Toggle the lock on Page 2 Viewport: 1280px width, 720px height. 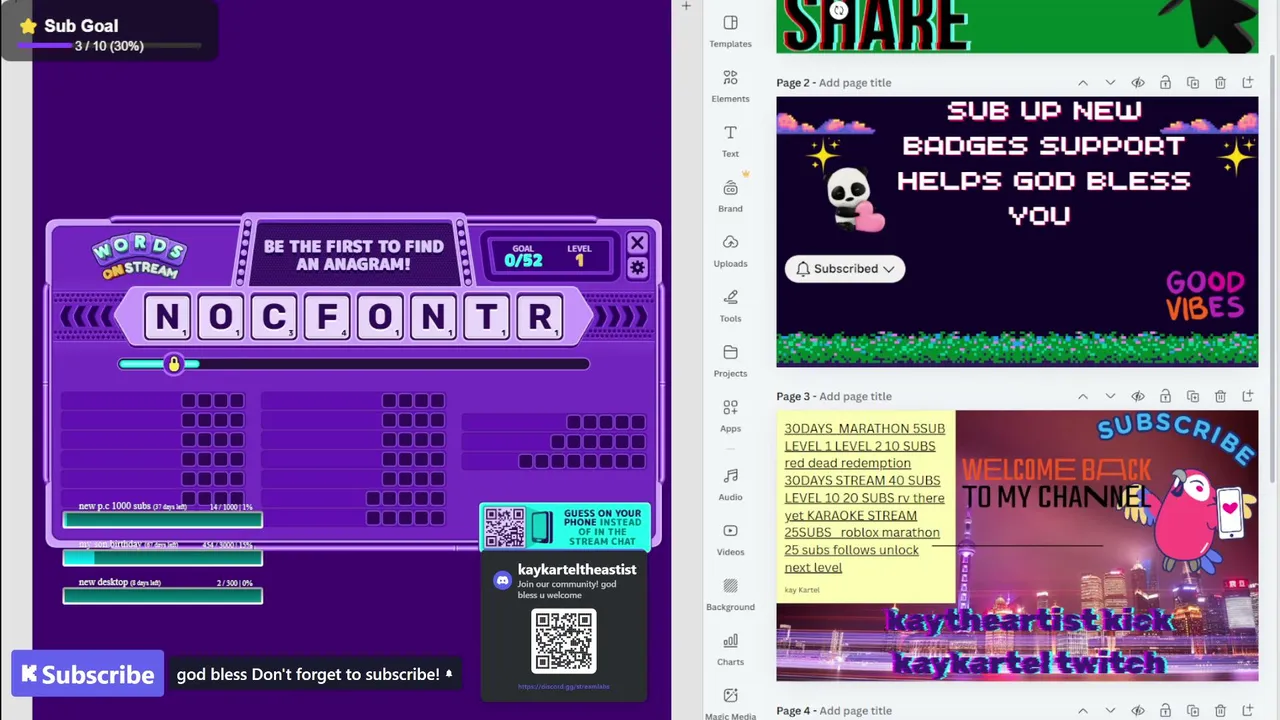tap(1165, 83)
